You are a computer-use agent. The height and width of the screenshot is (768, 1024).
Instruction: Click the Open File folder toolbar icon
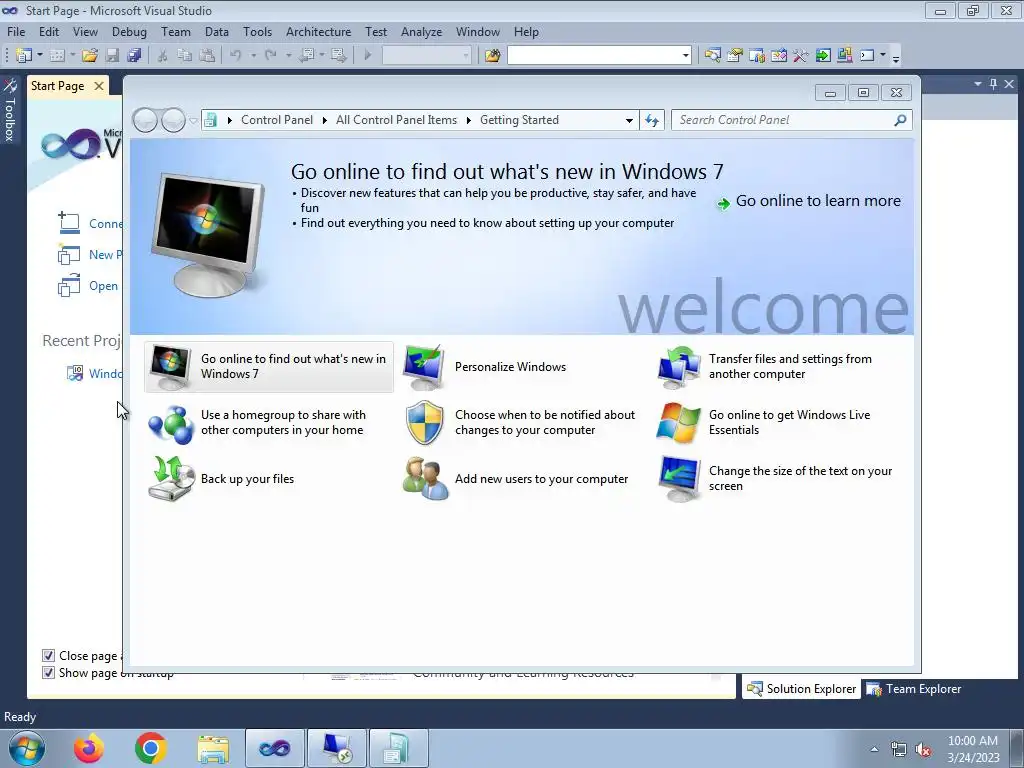[89, 56]
